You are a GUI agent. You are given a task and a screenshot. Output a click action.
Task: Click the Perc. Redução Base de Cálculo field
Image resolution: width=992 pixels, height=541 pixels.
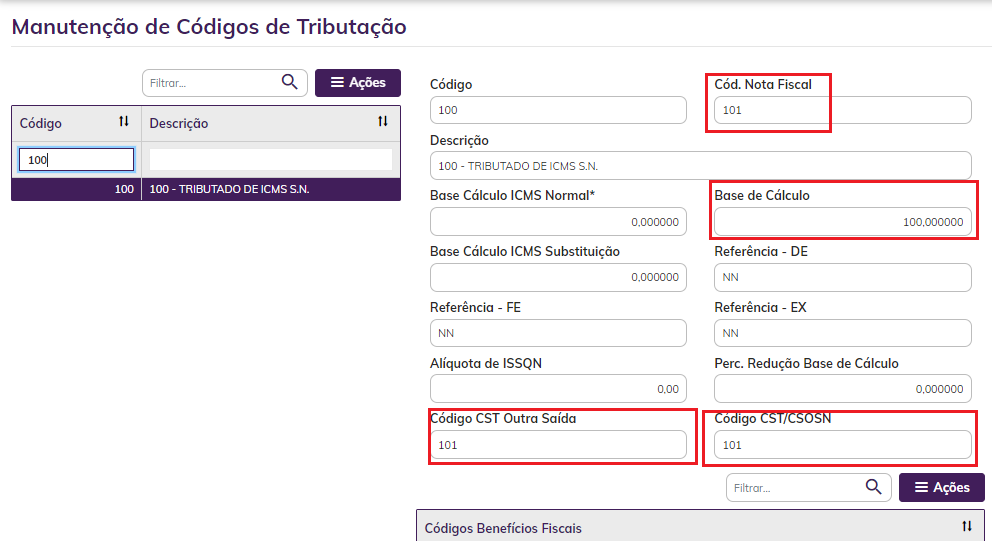pyautogui.click(x=842, y=389)
